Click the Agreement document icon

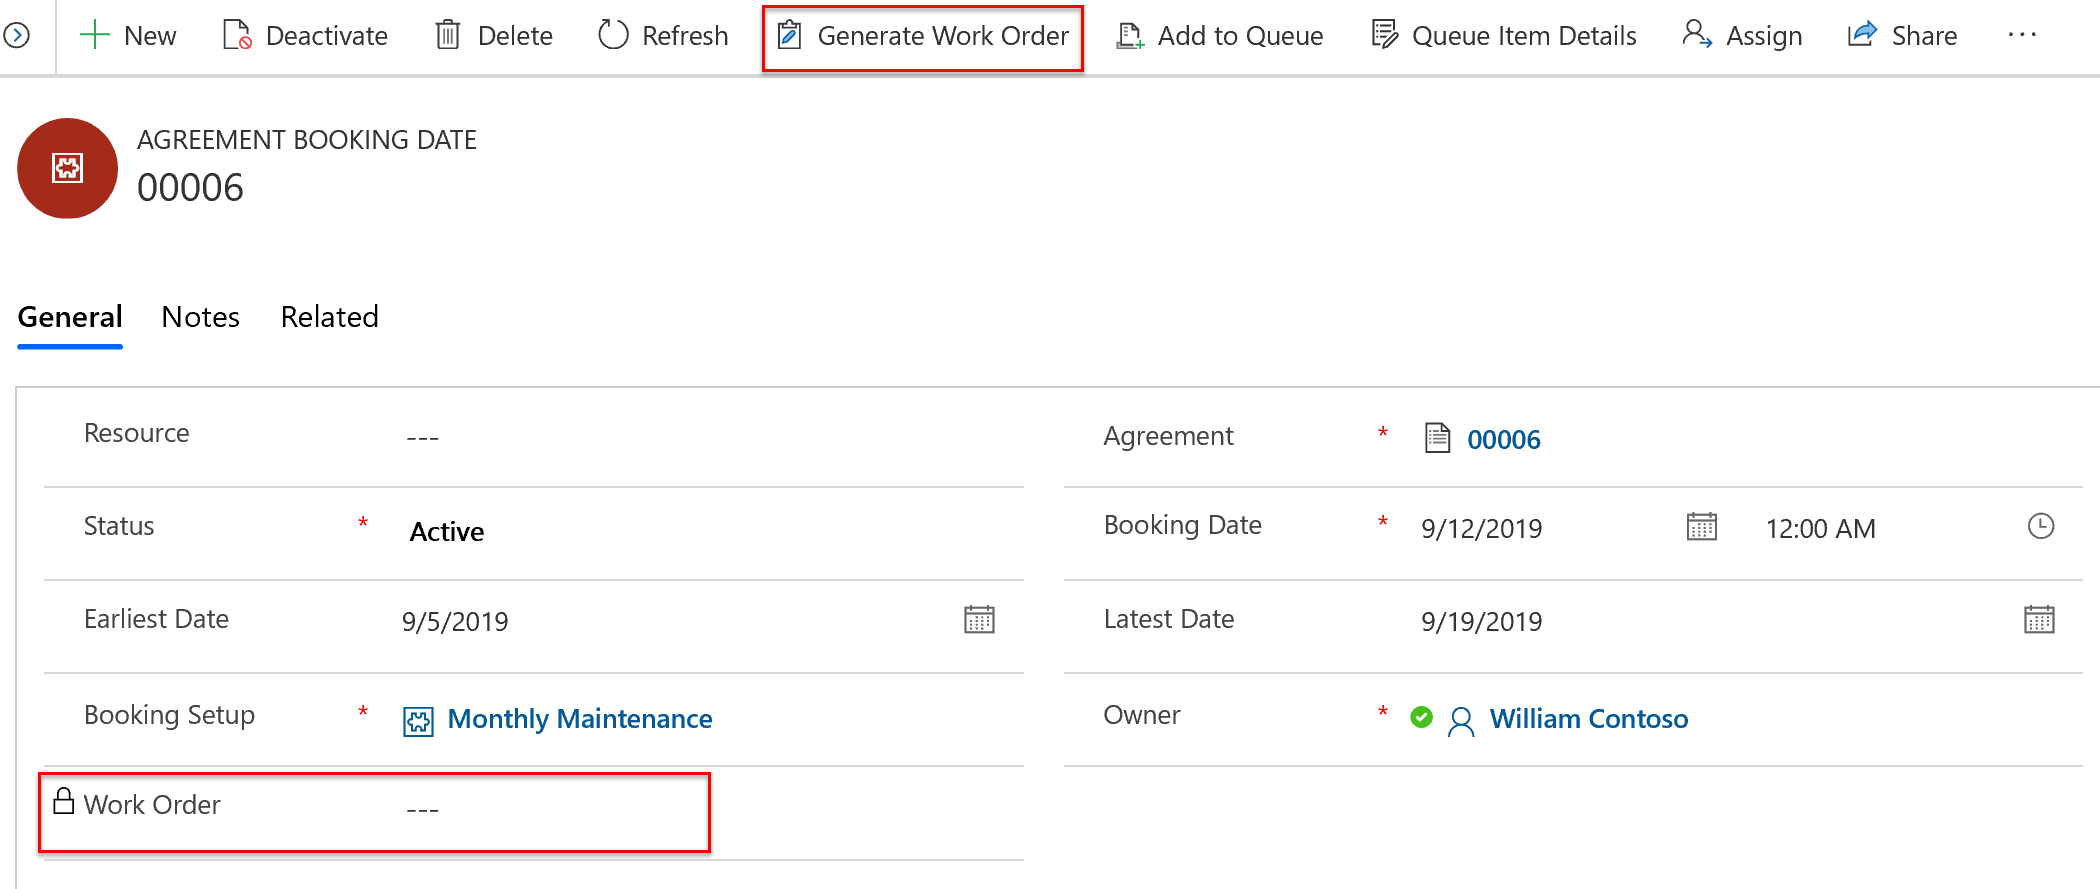pos(1437,438)
